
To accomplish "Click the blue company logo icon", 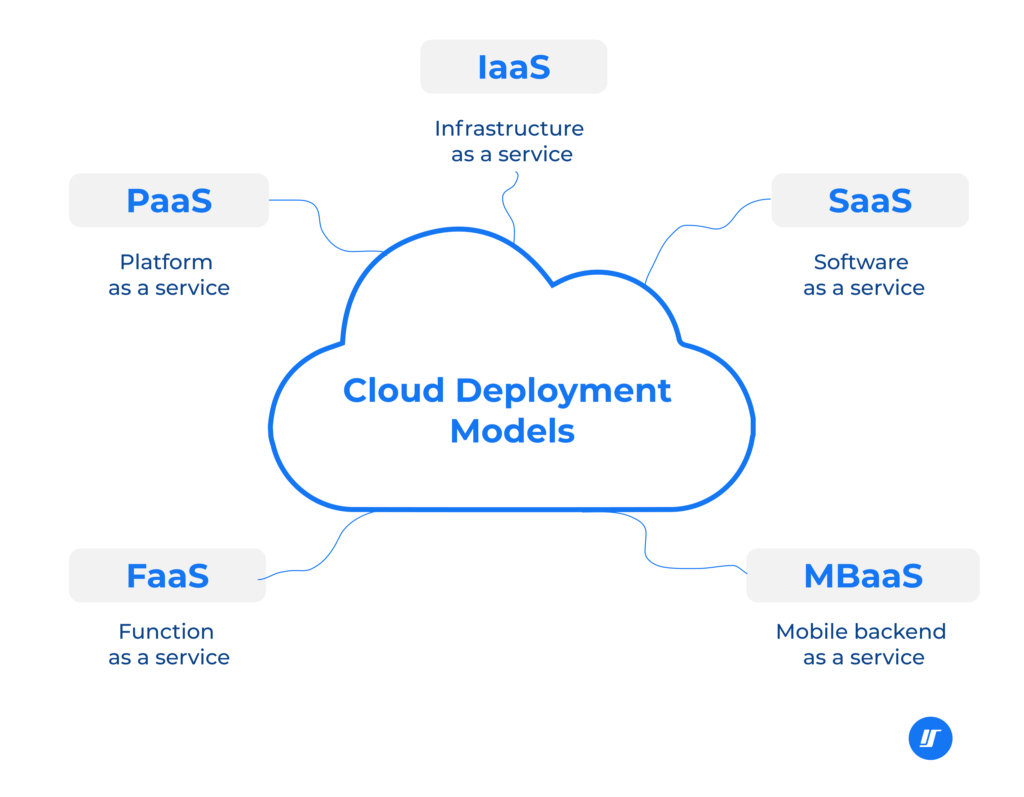I will pos(930,738).
